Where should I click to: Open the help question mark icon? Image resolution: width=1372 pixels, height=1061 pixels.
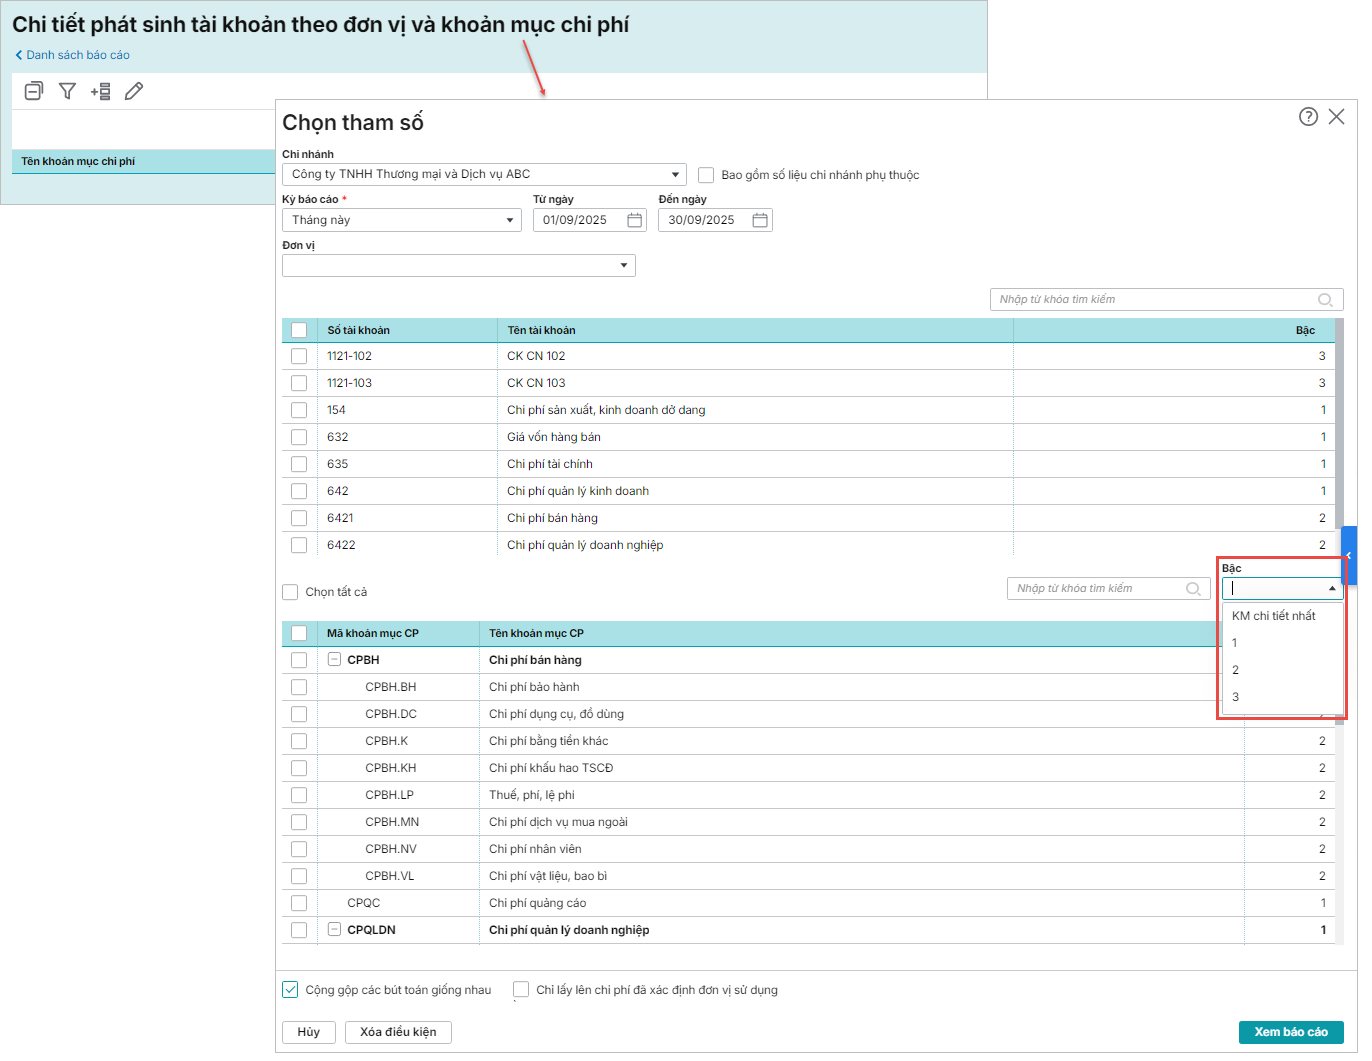(1308, 117)
